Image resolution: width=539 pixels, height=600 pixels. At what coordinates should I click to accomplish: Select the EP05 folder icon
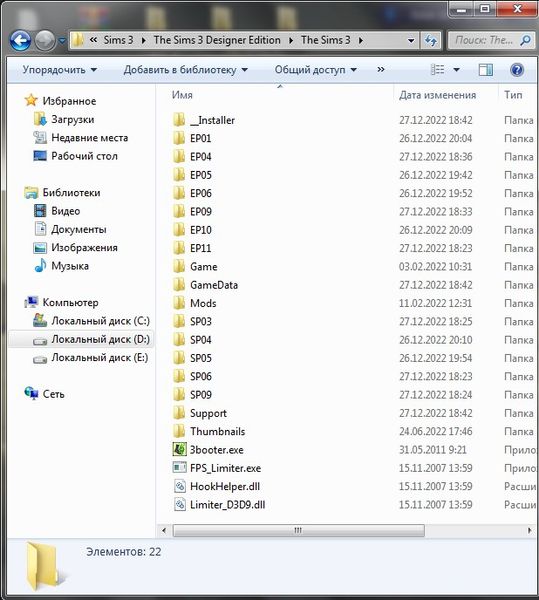click(x=179, y=175)
